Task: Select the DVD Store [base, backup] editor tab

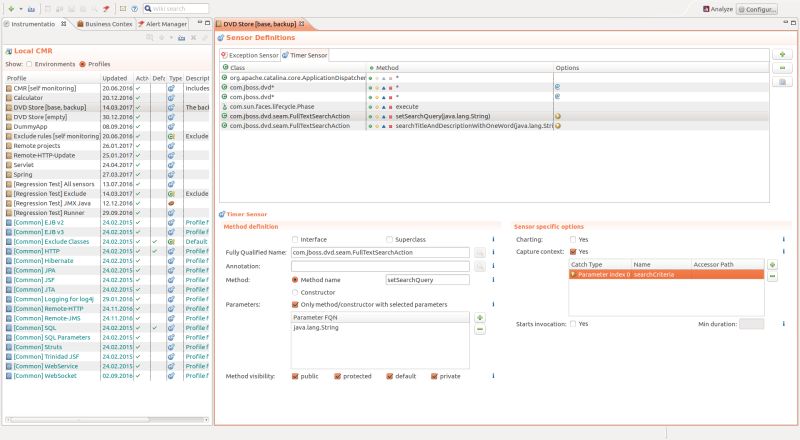Action: pos(260,24)
